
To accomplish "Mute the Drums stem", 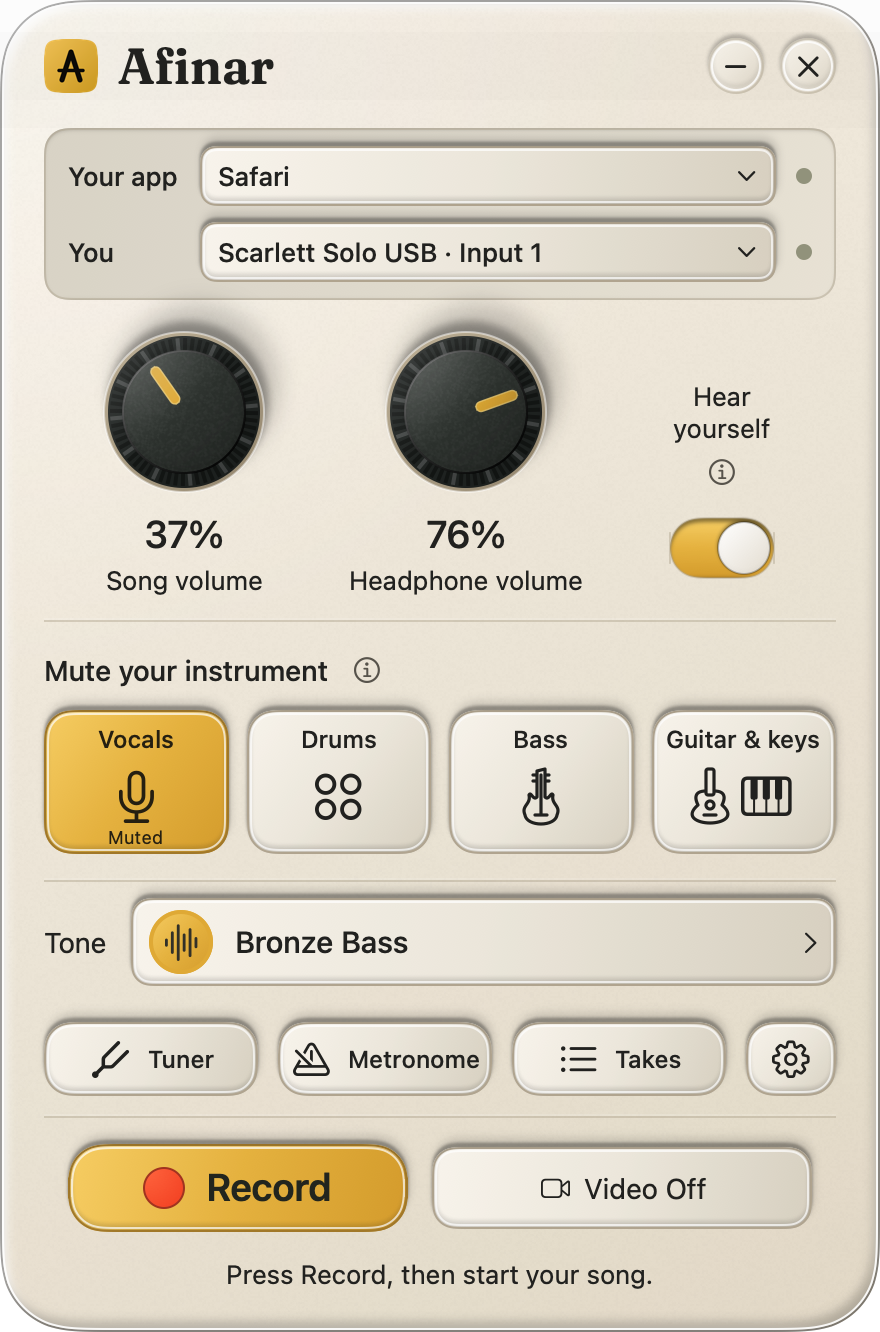I will [339, 781].
